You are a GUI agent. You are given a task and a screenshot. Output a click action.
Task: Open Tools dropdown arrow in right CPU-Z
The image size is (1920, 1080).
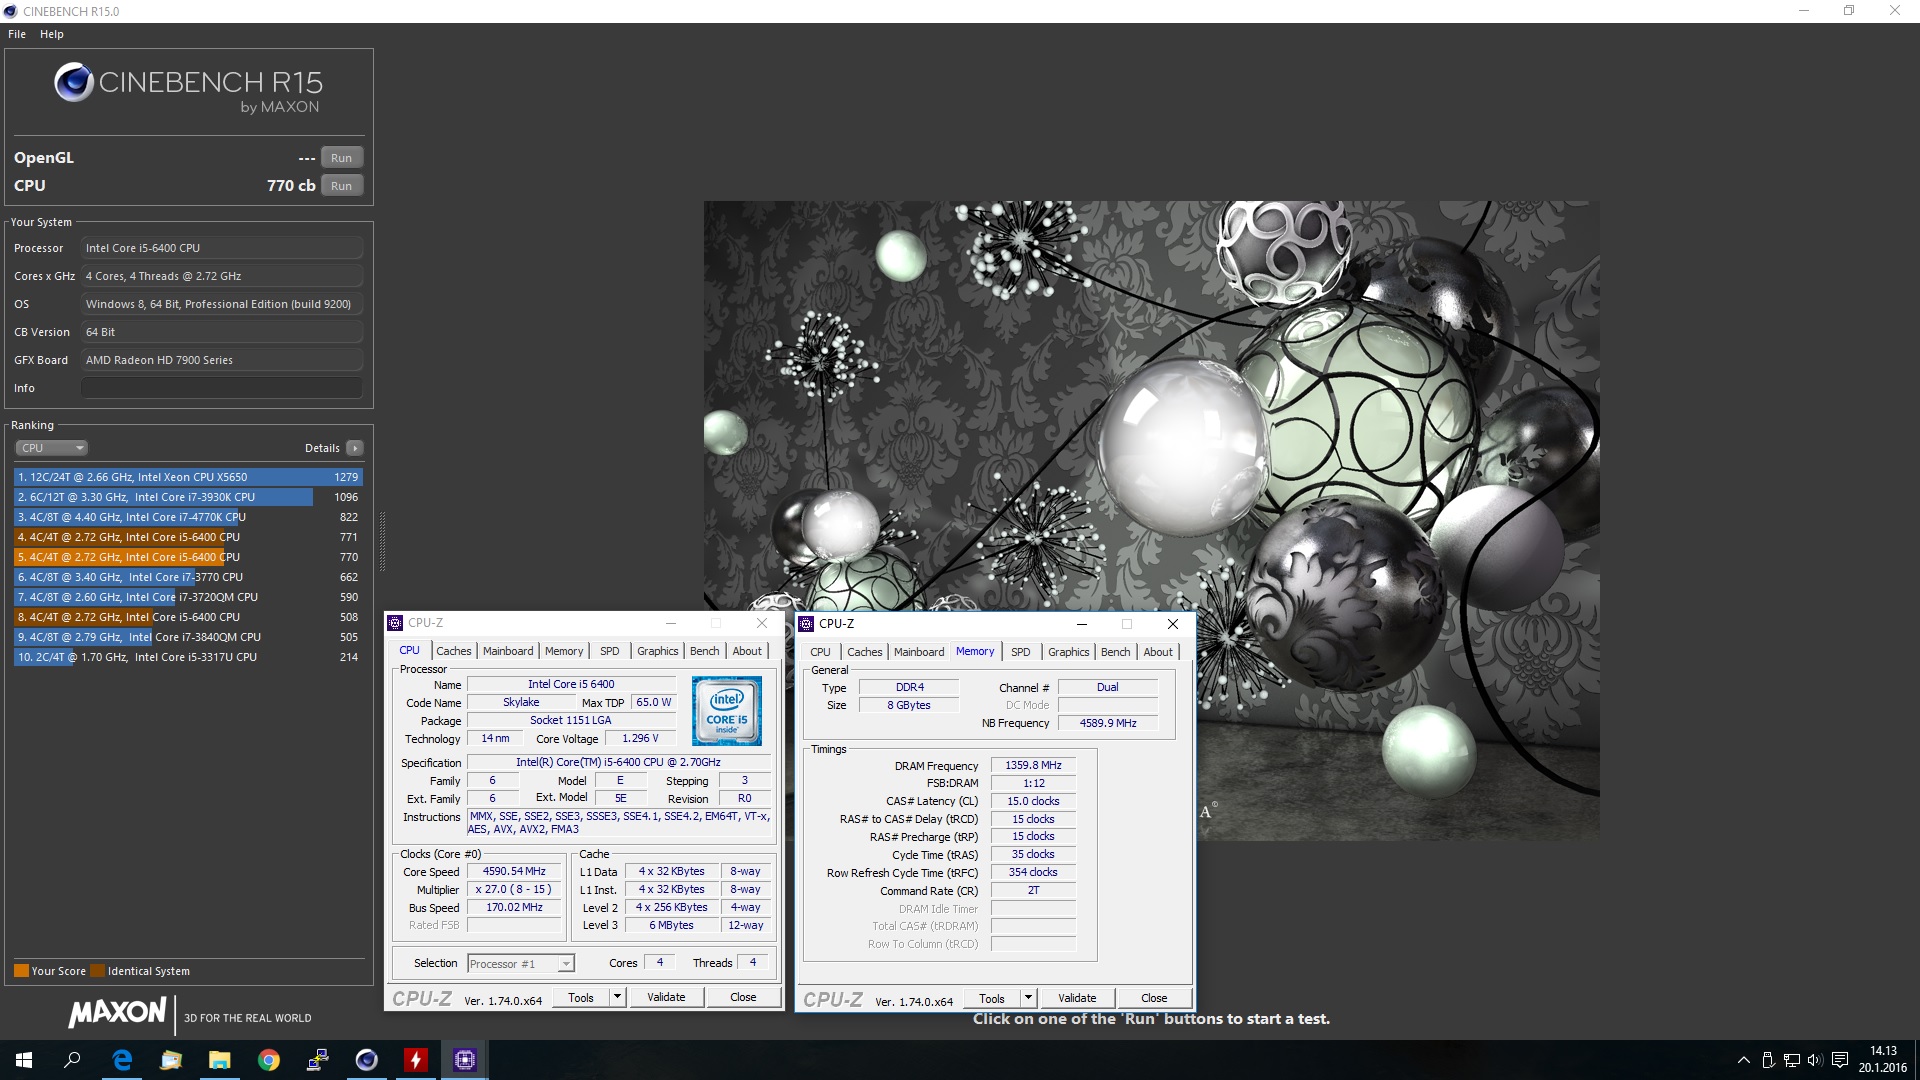[1028, 998]
